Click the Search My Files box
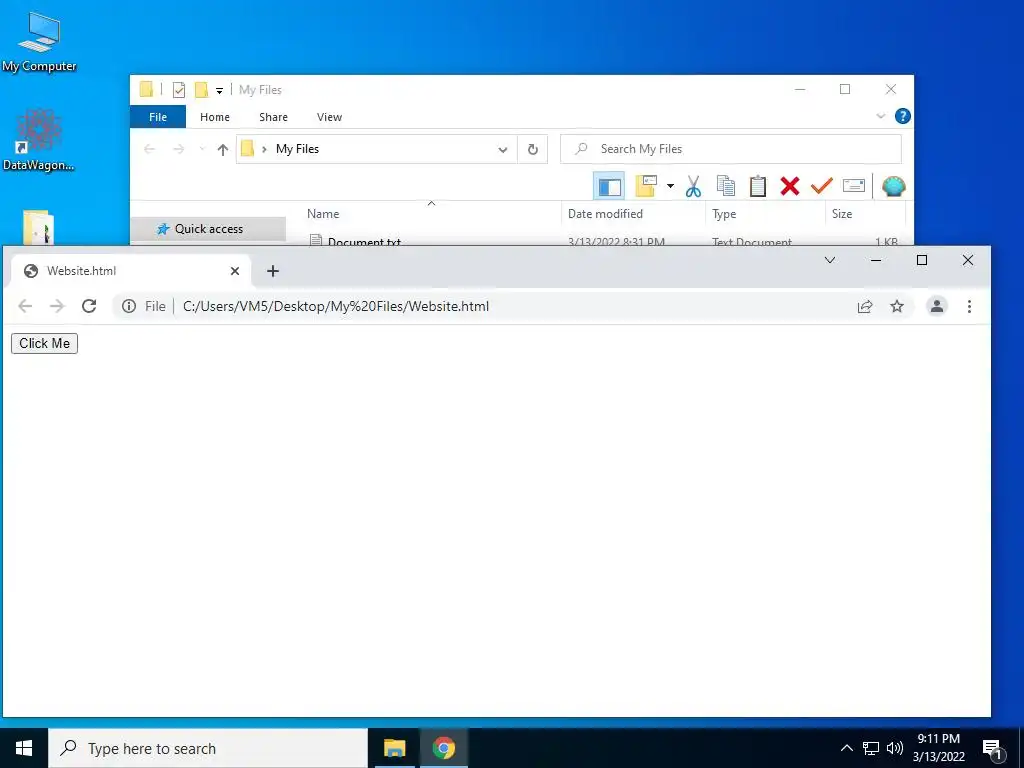 [731, 149]
